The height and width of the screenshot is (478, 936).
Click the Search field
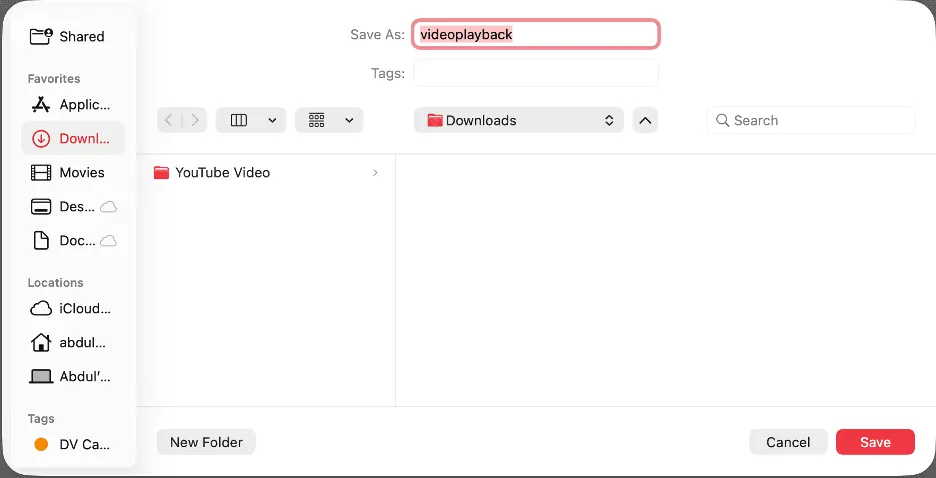(x=812, y=121)
